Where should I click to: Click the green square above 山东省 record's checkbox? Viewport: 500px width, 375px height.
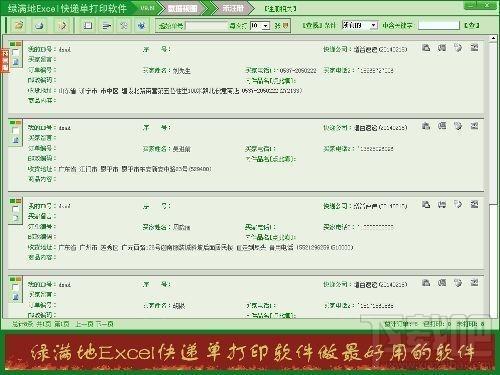click(x=12, y=44)
